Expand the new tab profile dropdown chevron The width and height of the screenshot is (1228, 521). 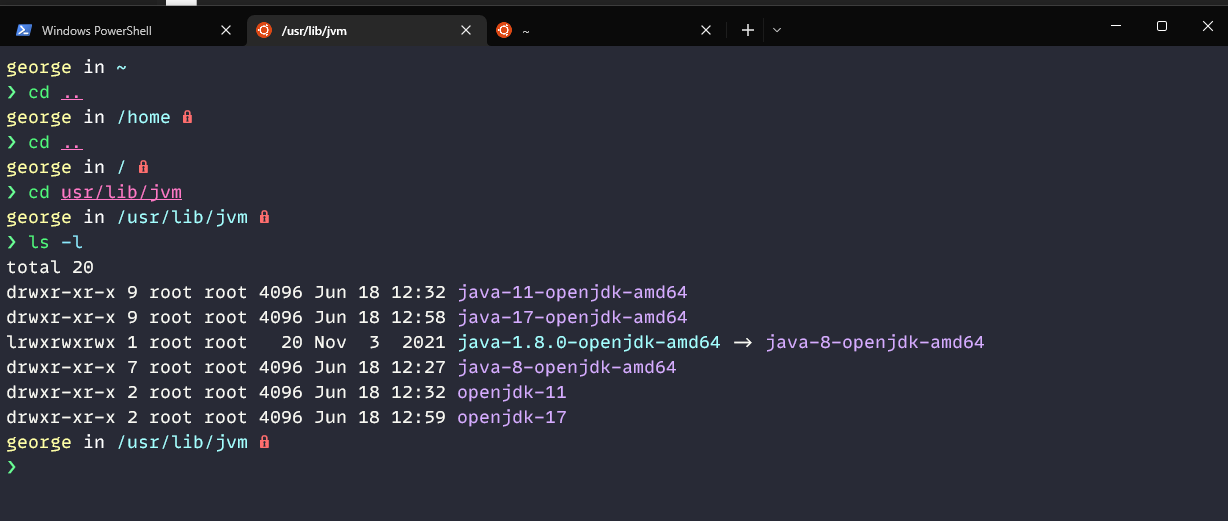(777, 30)
